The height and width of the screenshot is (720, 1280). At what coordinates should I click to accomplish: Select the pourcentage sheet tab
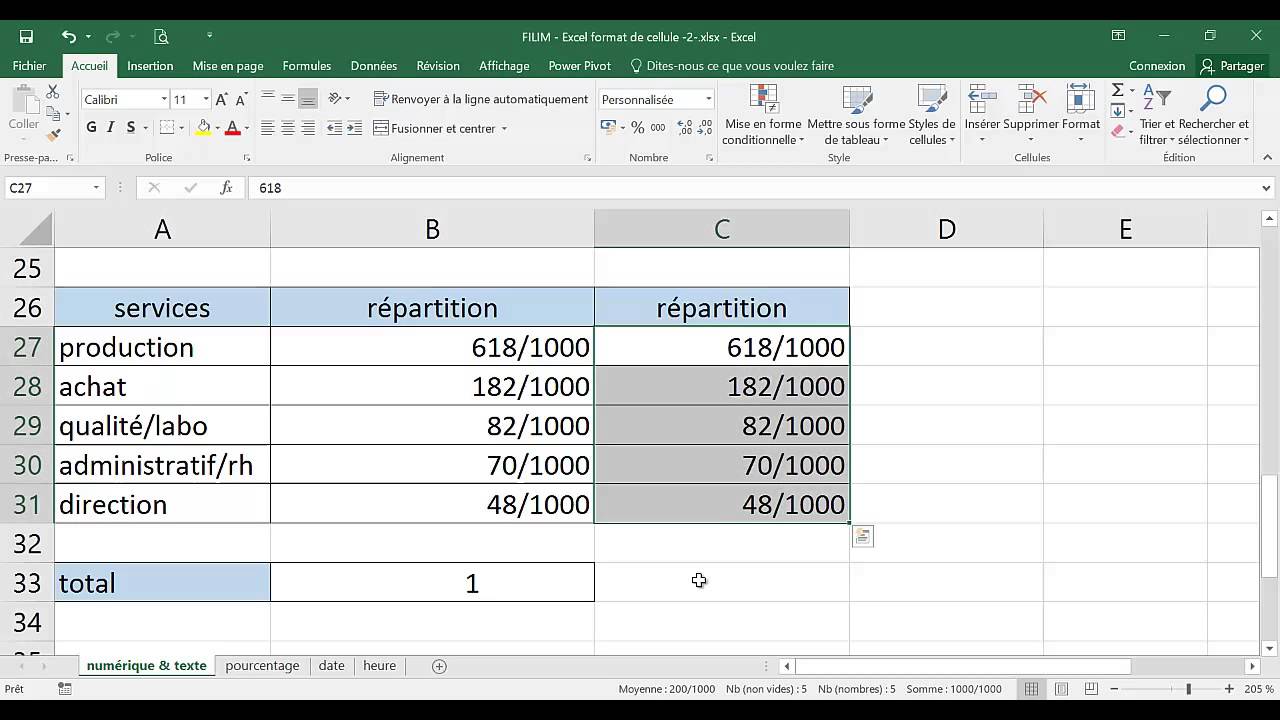262,666
